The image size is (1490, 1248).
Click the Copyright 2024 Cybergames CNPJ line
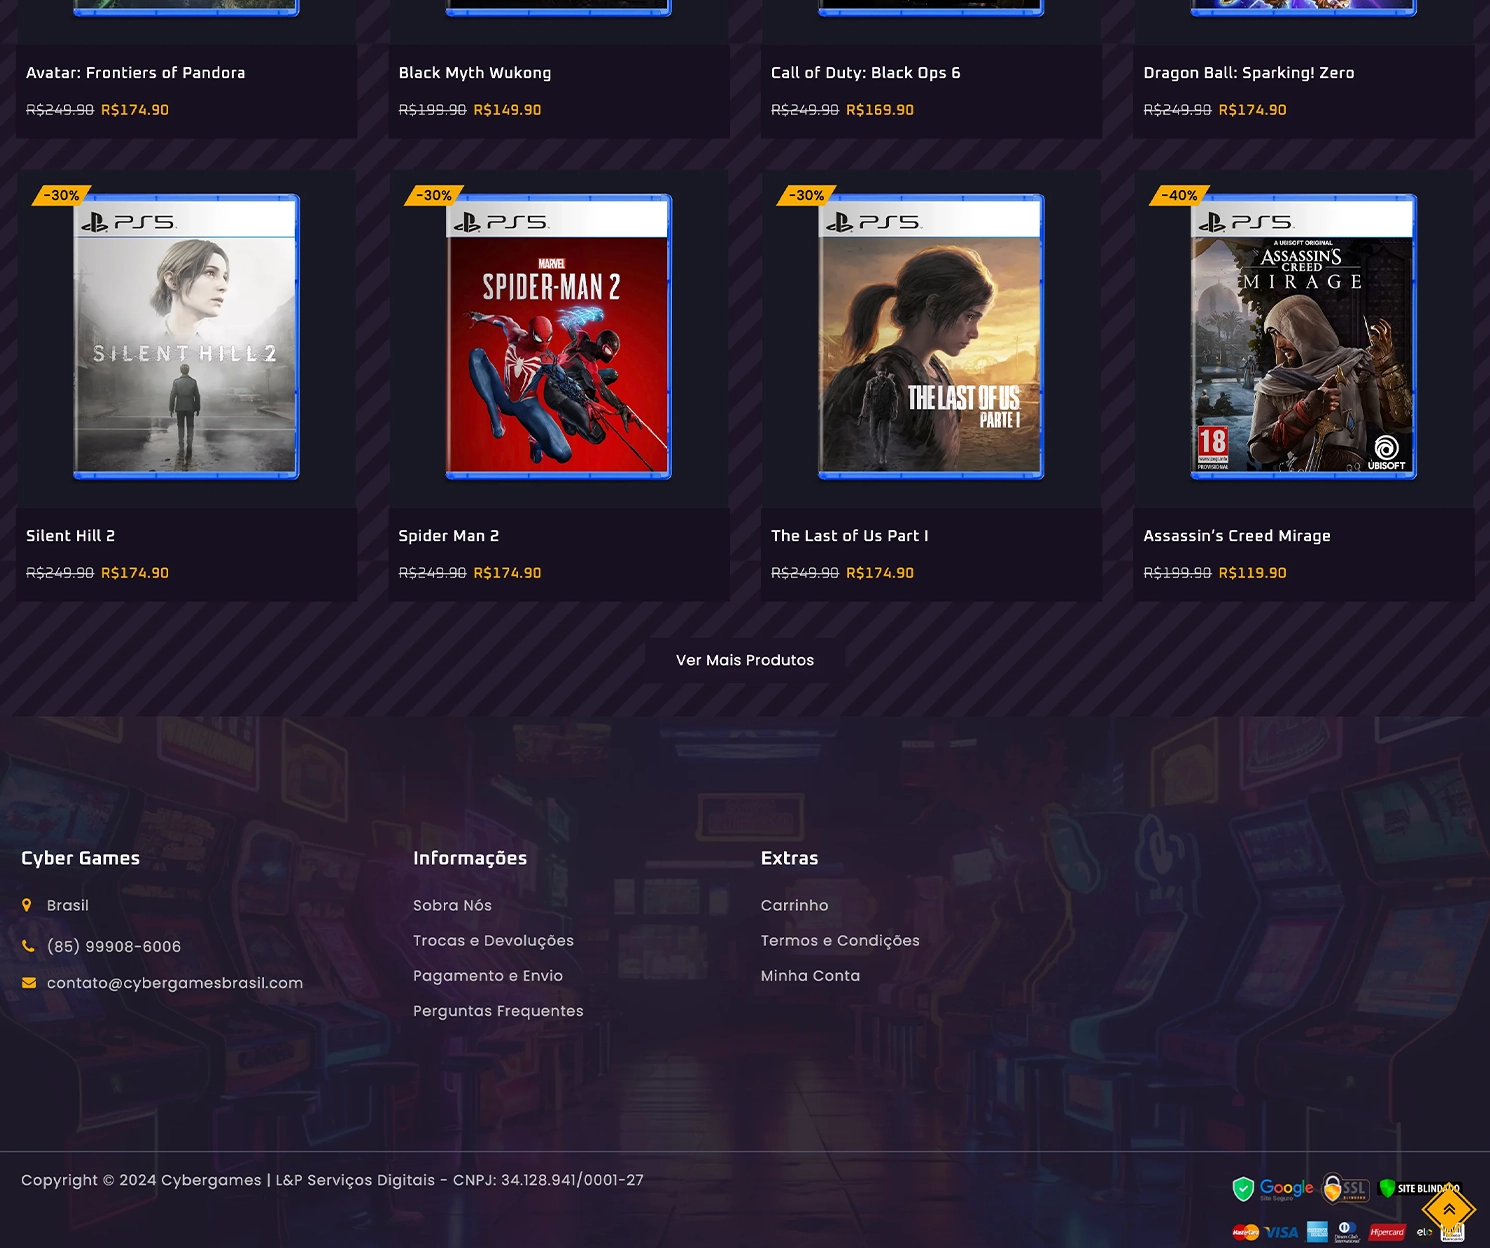(333, 1180)
